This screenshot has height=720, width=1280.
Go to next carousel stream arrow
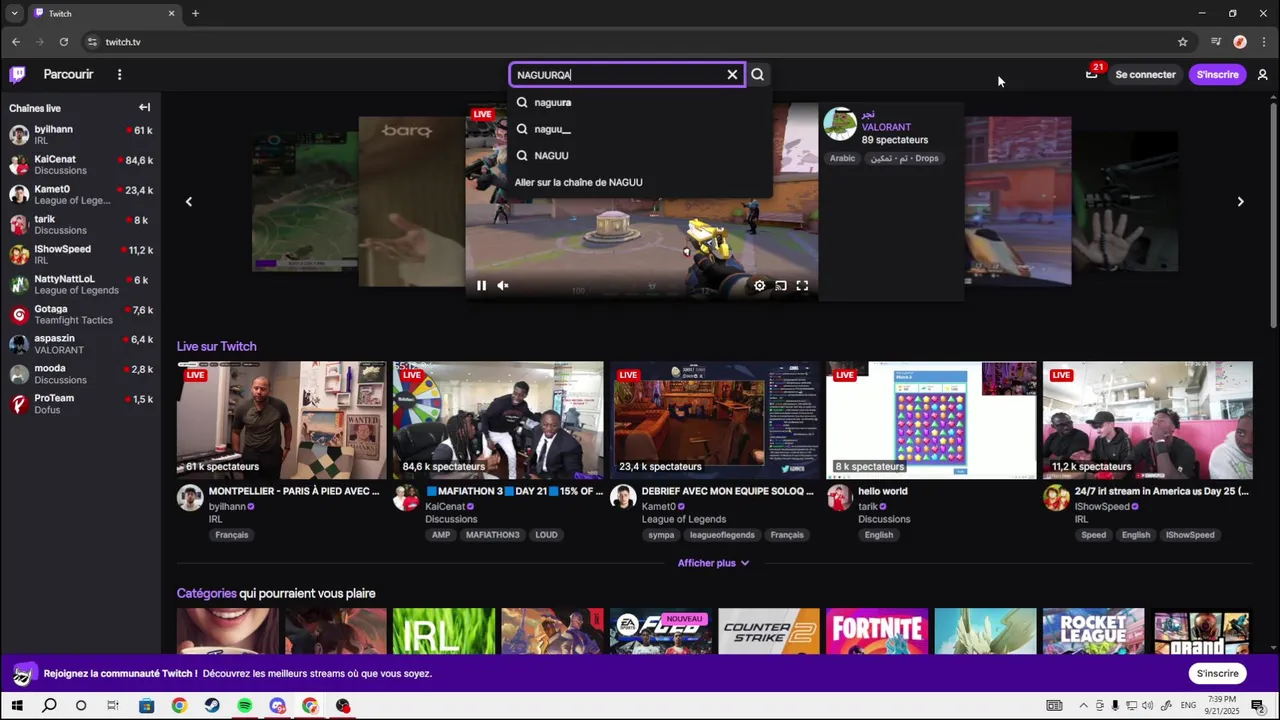tap(1240, 201)
